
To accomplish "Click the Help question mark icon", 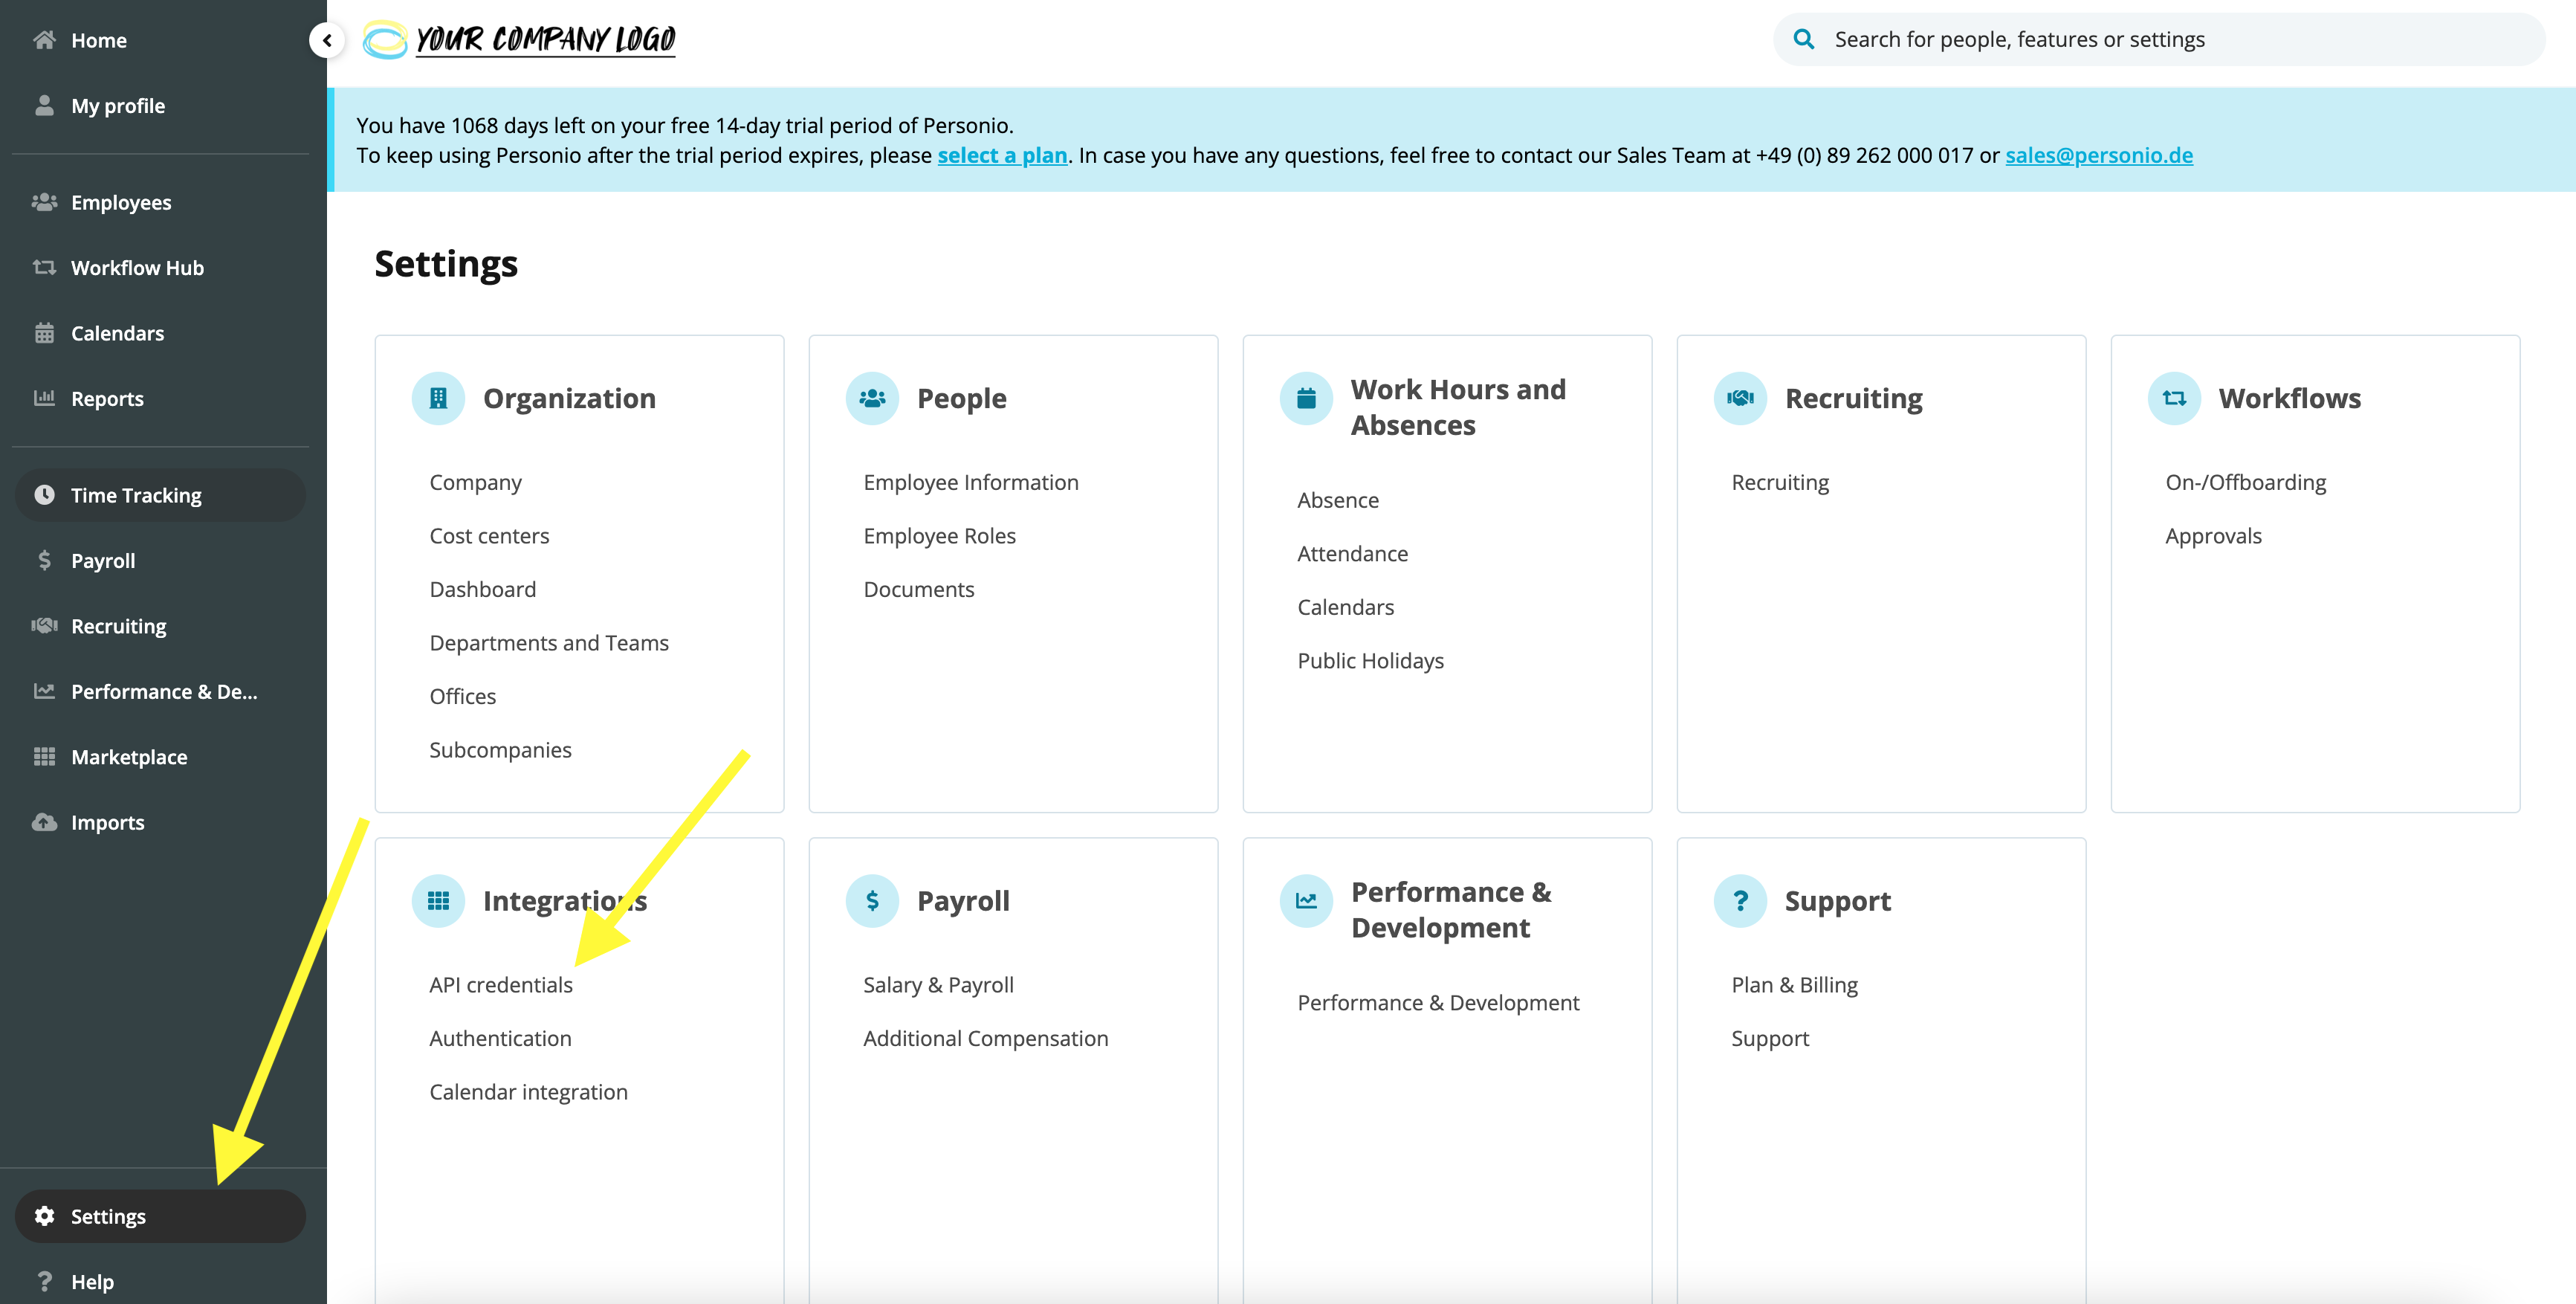I will click(x=44, y=1281).
